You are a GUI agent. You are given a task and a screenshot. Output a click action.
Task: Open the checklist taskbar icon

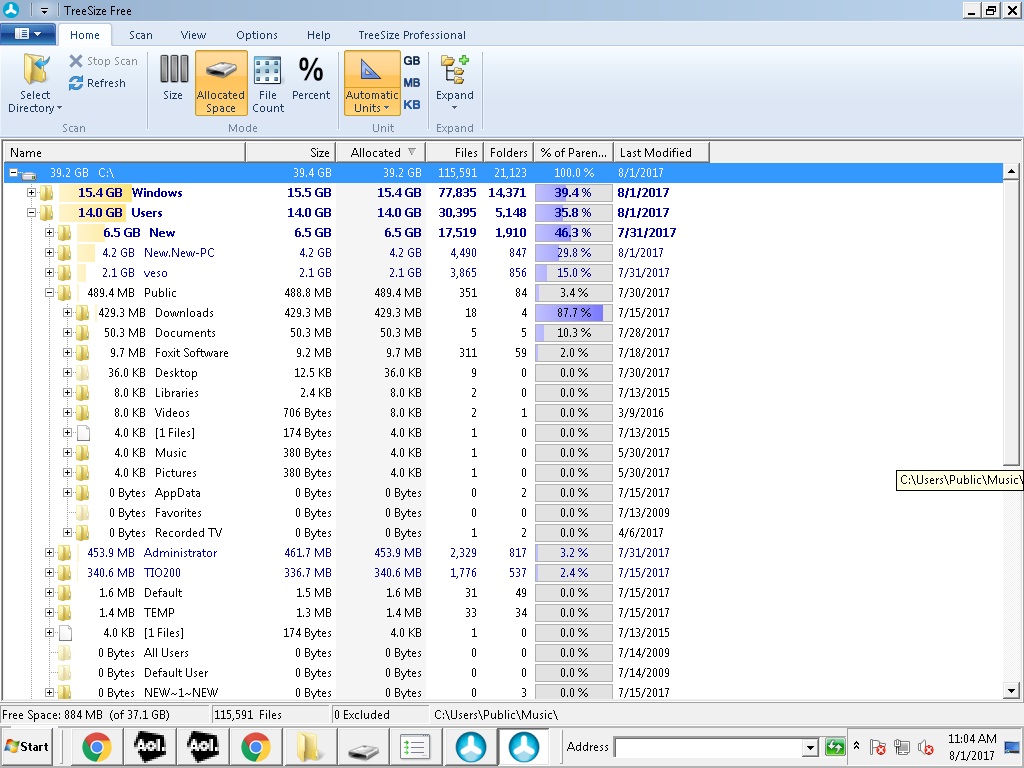click(x=414, y=746)
